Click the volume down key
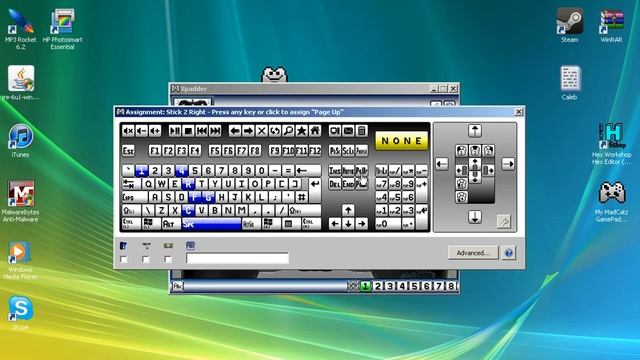 point(142,131)
